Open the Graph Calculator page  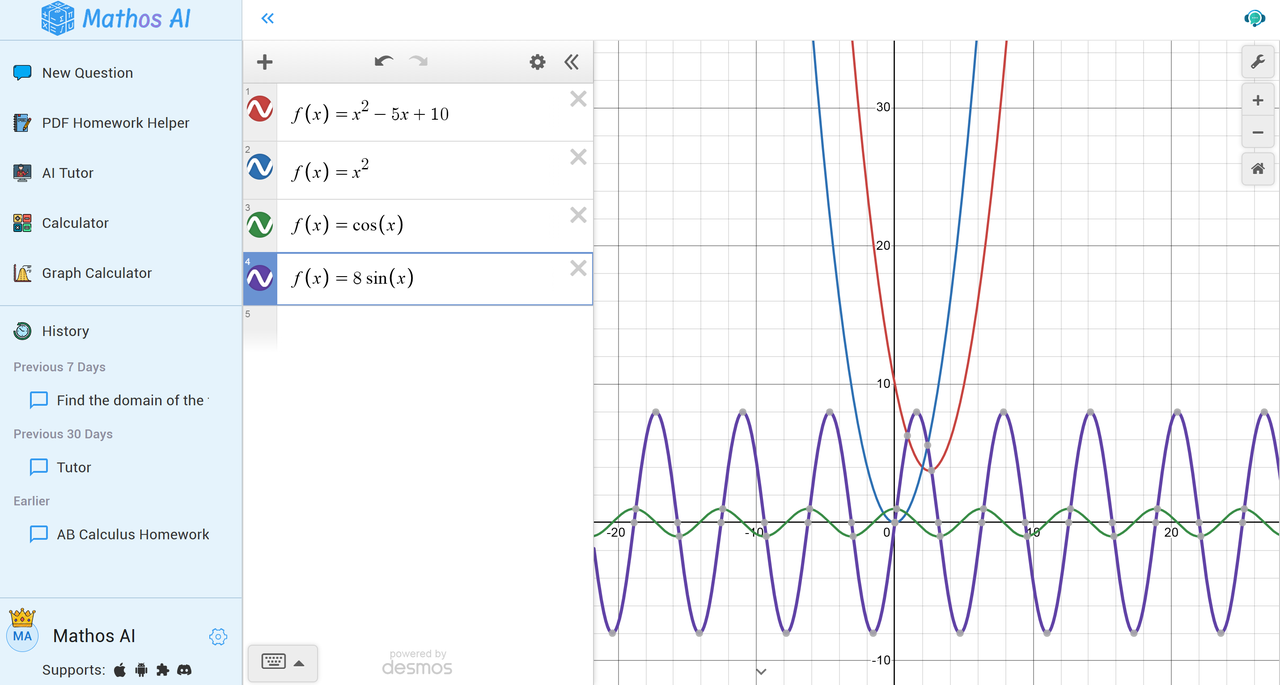pos(96,273)
